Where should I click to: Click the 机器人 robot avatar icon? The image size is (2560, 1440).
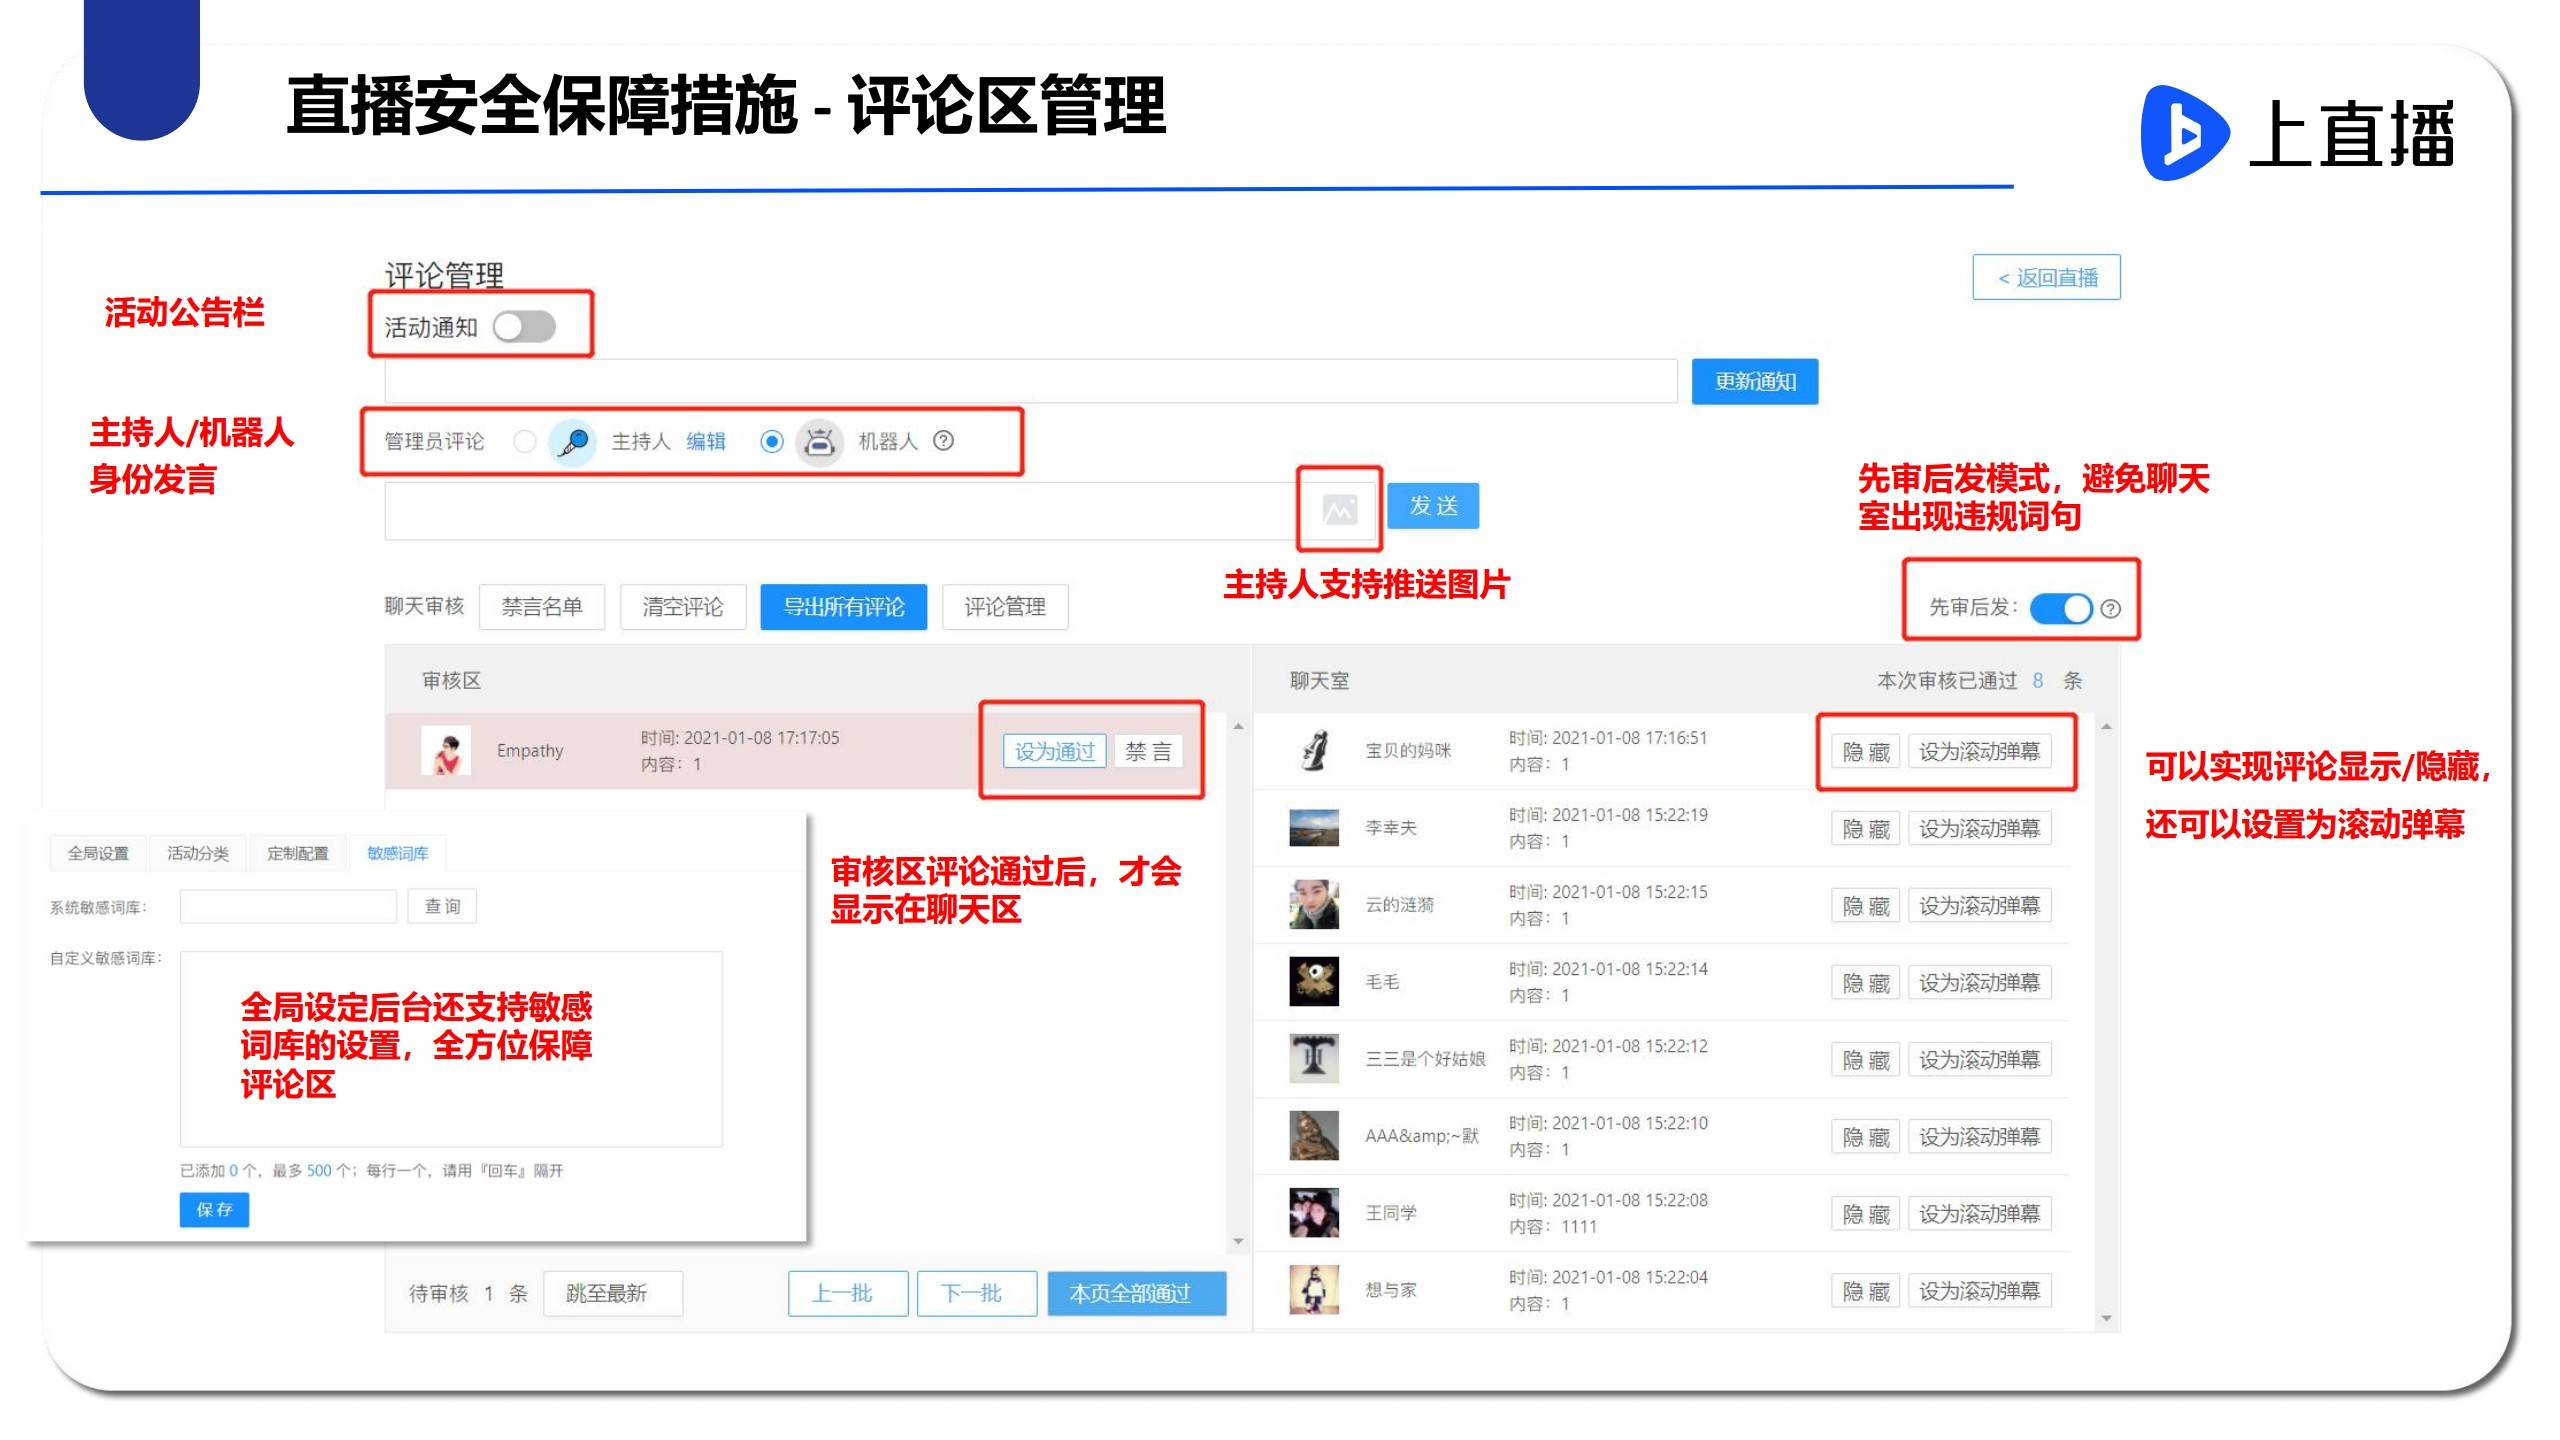point(819,441)
